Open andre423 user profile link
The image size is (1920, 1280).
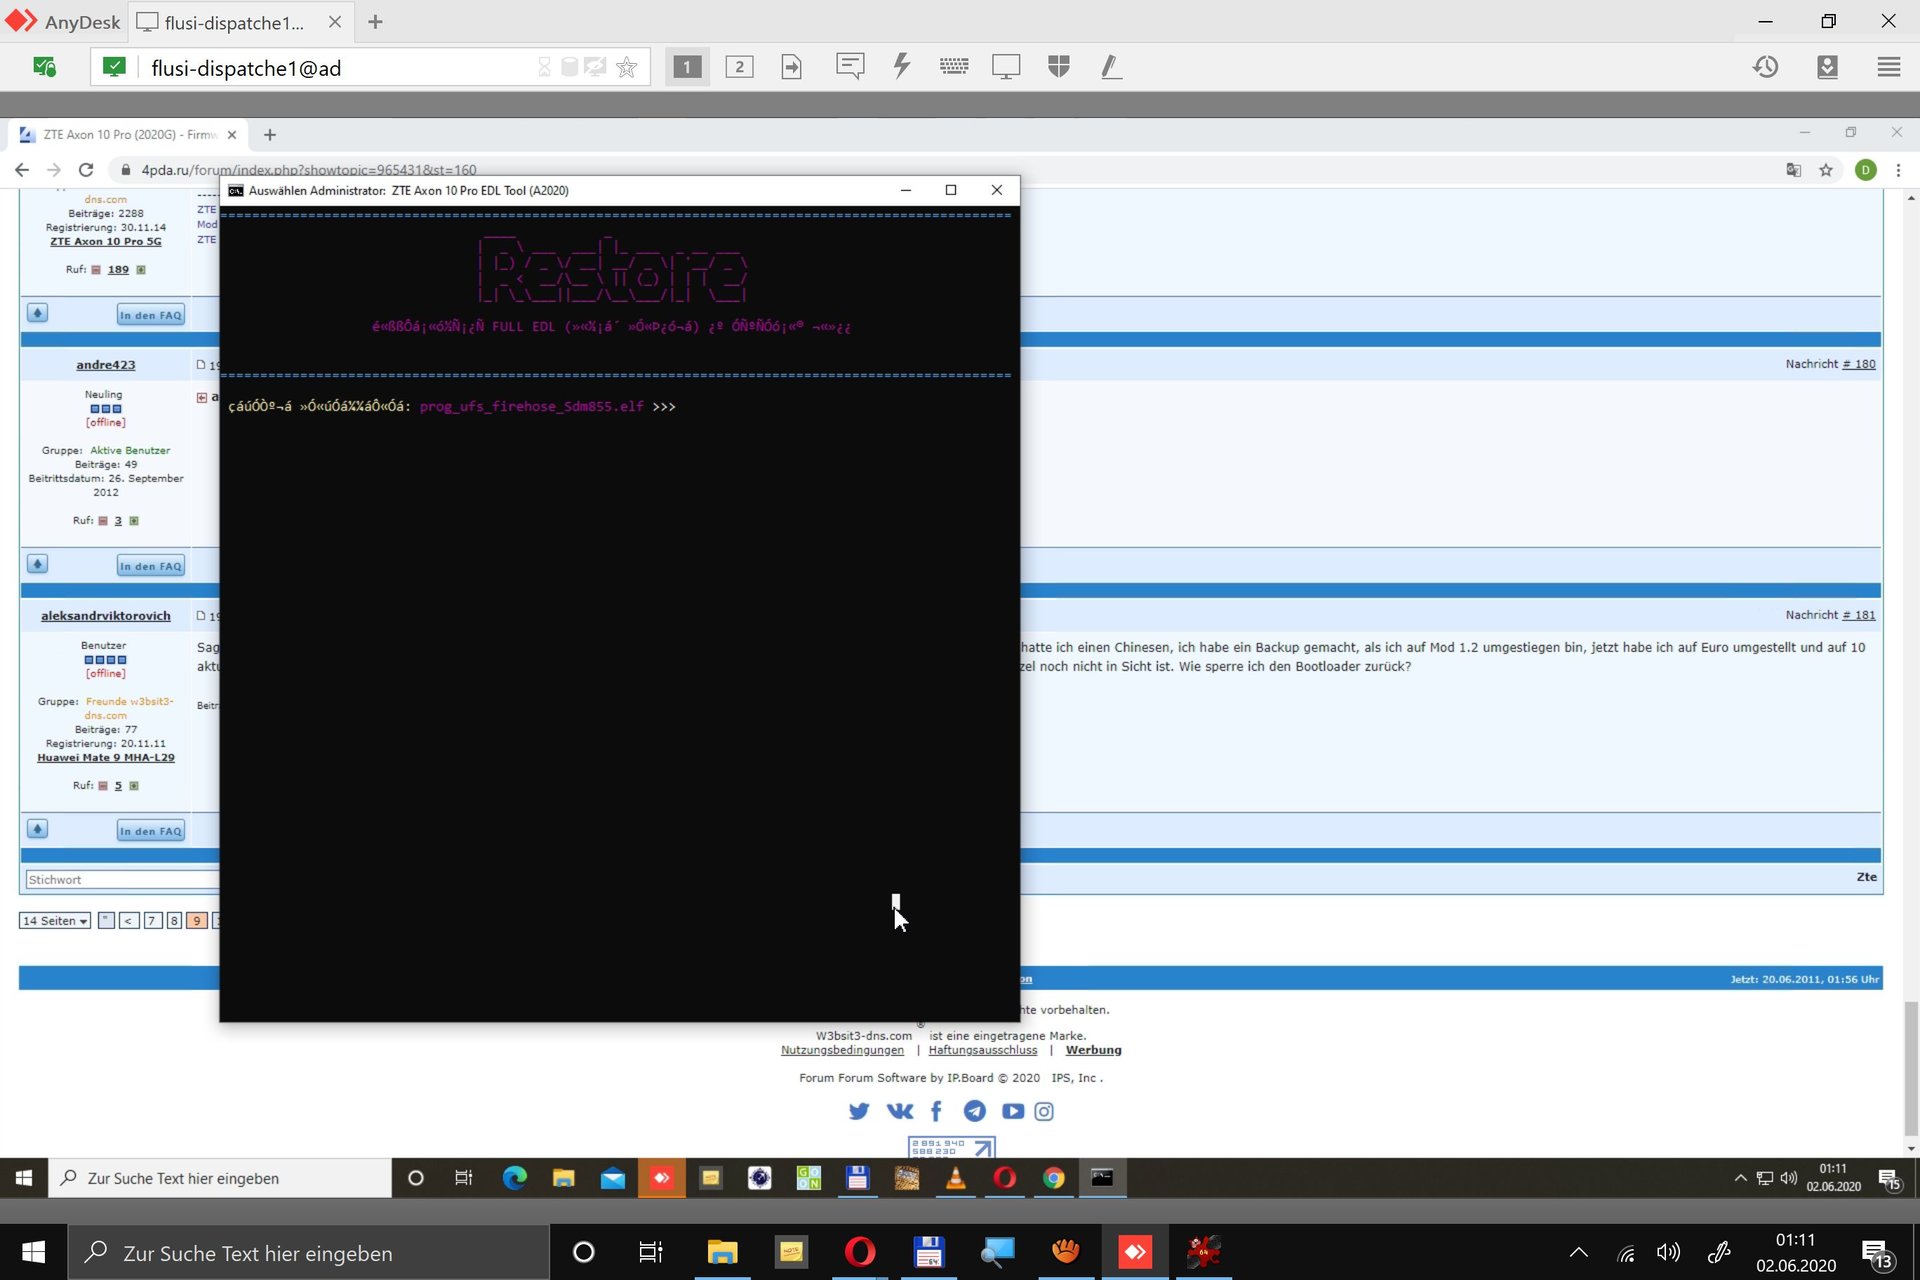pos(106,365)
